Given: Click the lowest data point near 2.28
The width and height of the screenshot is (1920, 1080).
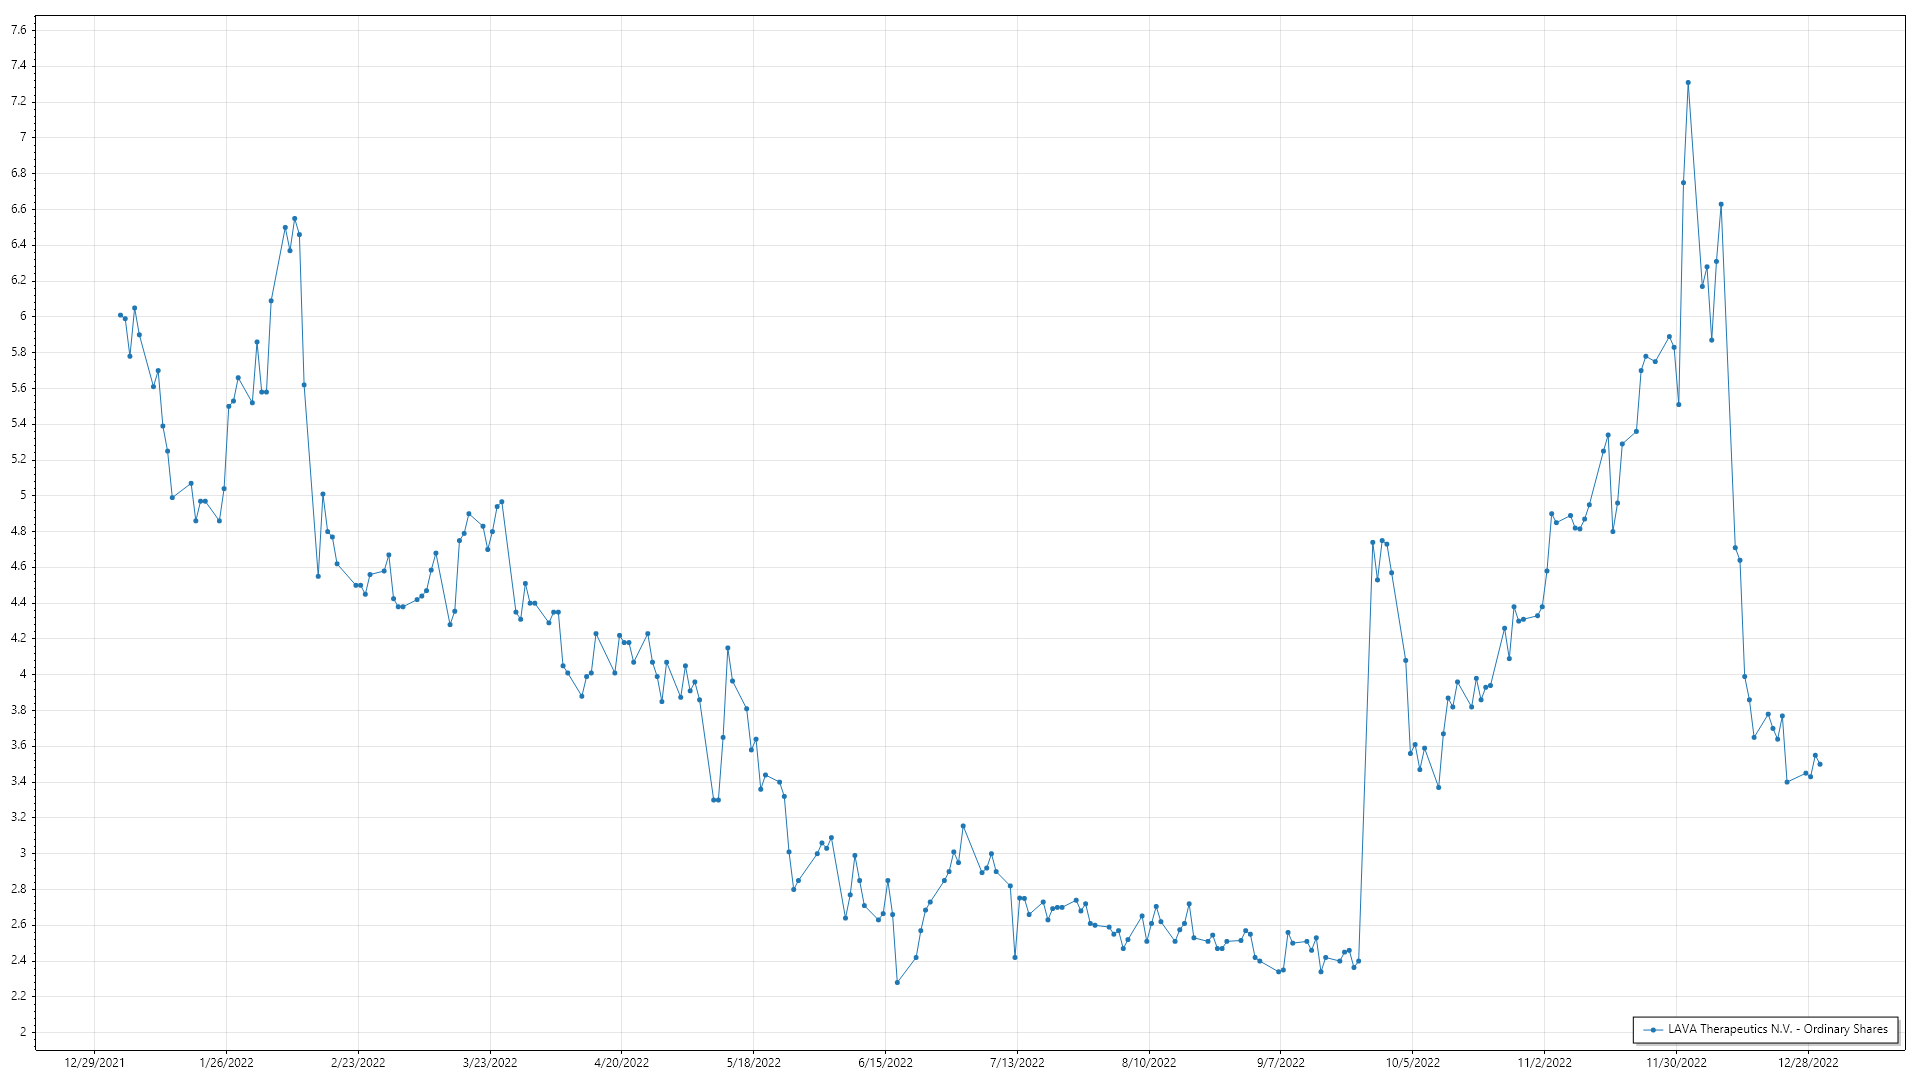Looking at the screenshot, I should pyautogui.click(x=897, y=982).
